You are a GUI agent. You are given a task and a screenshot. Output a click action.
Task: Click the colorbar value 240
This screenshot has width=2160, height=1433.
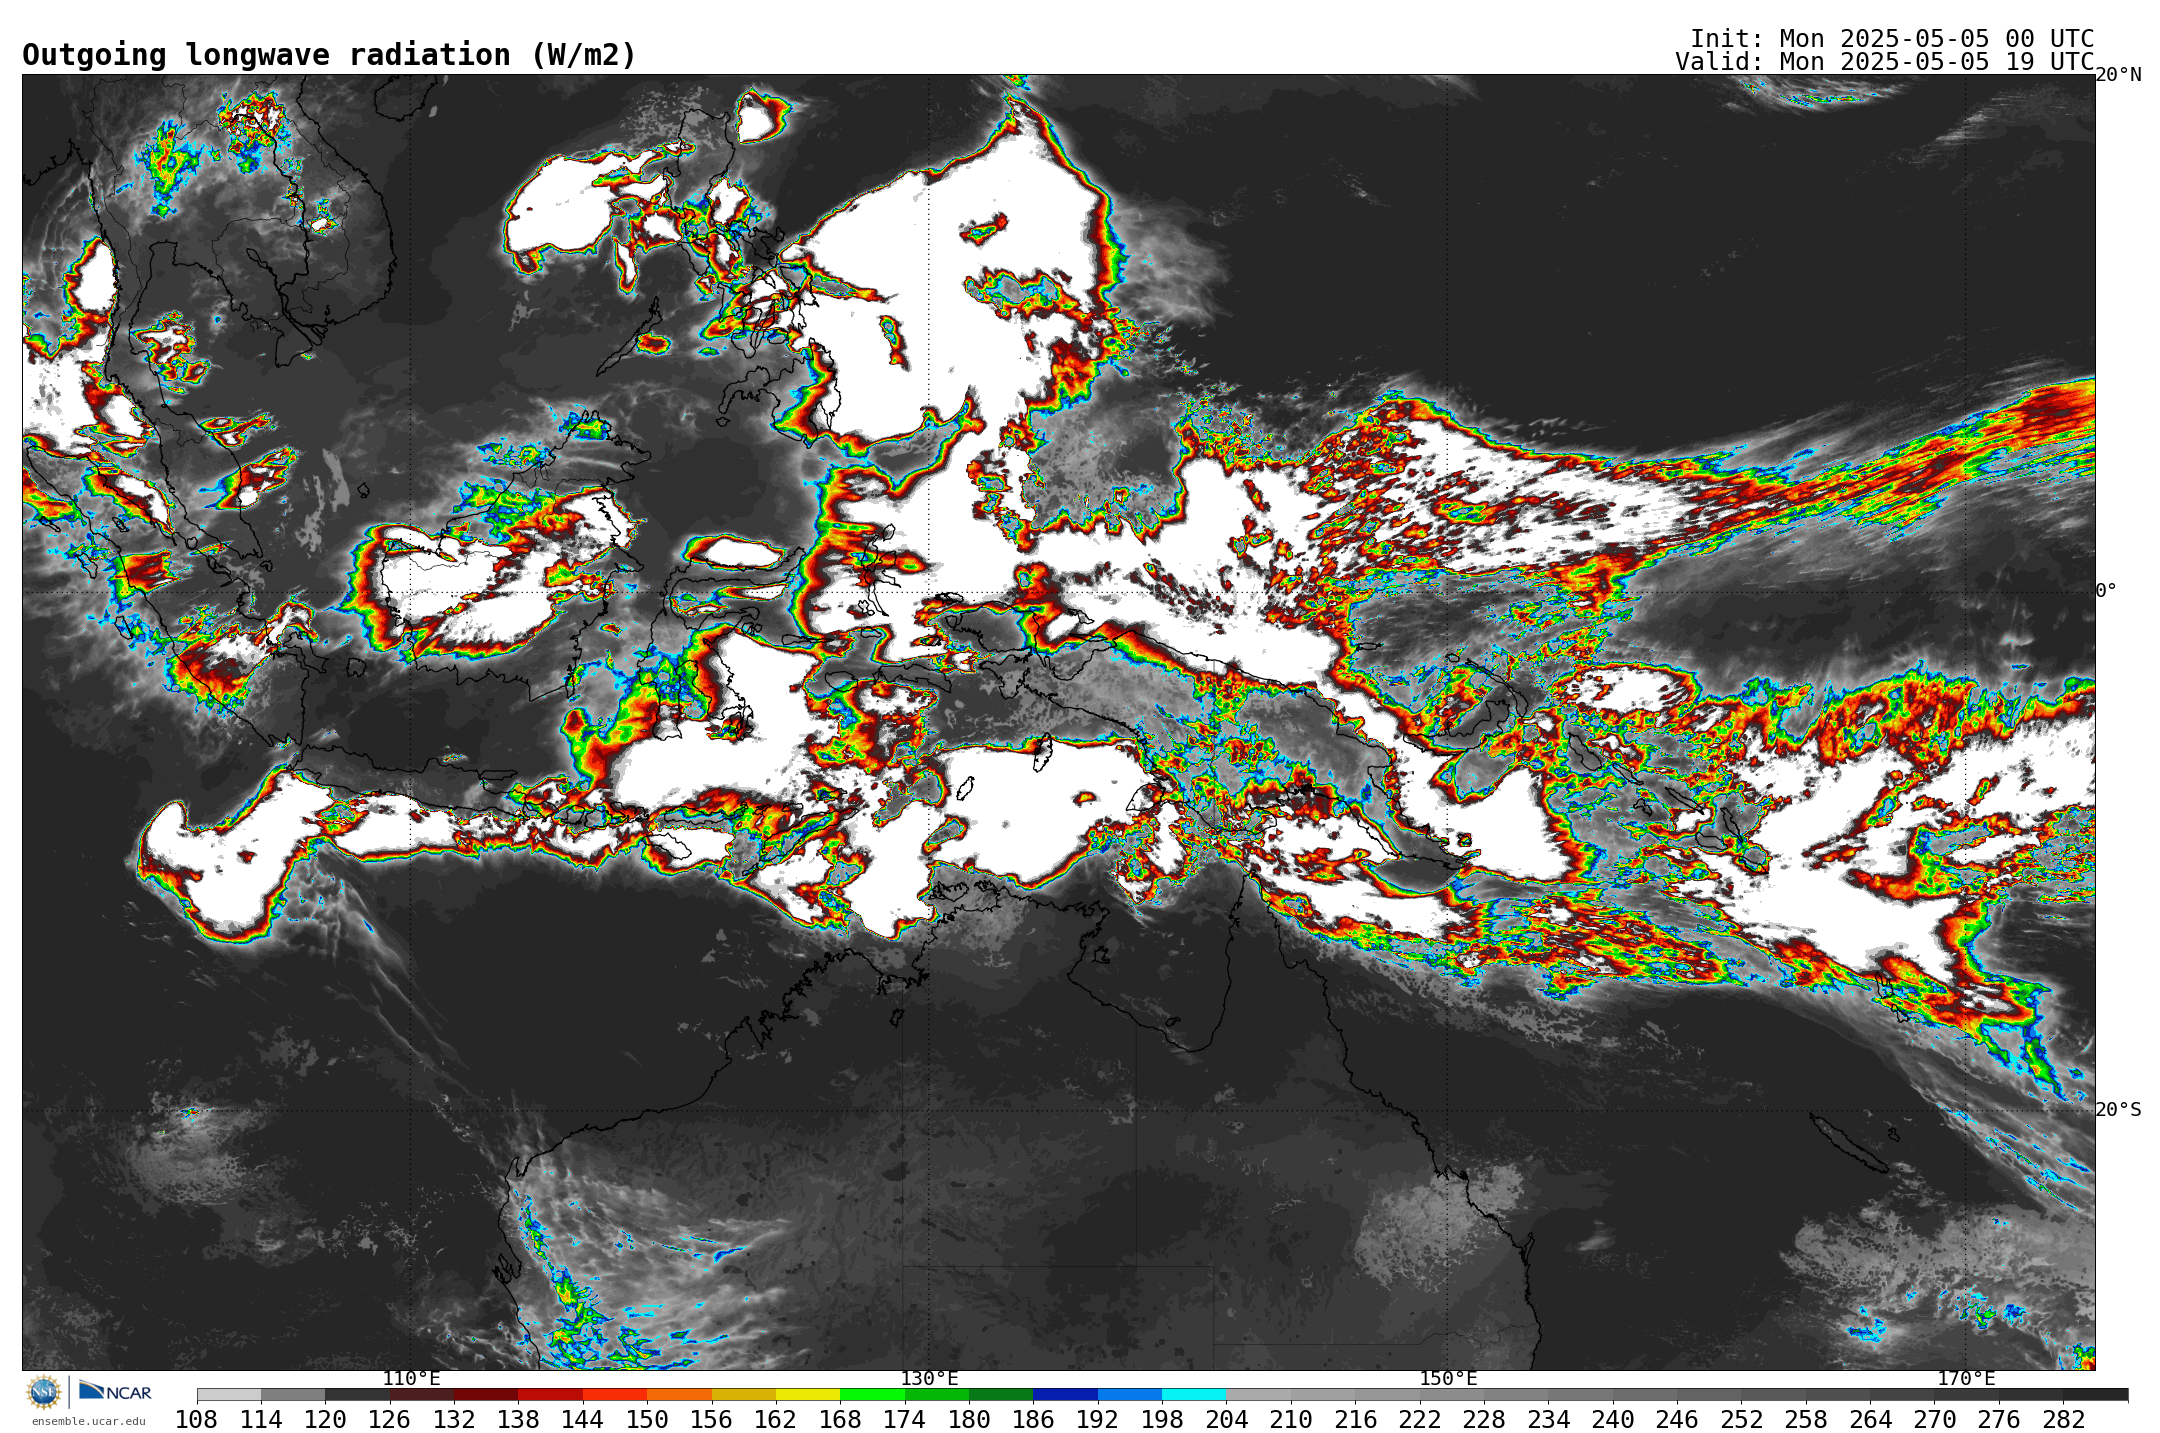point(1613,1420)
